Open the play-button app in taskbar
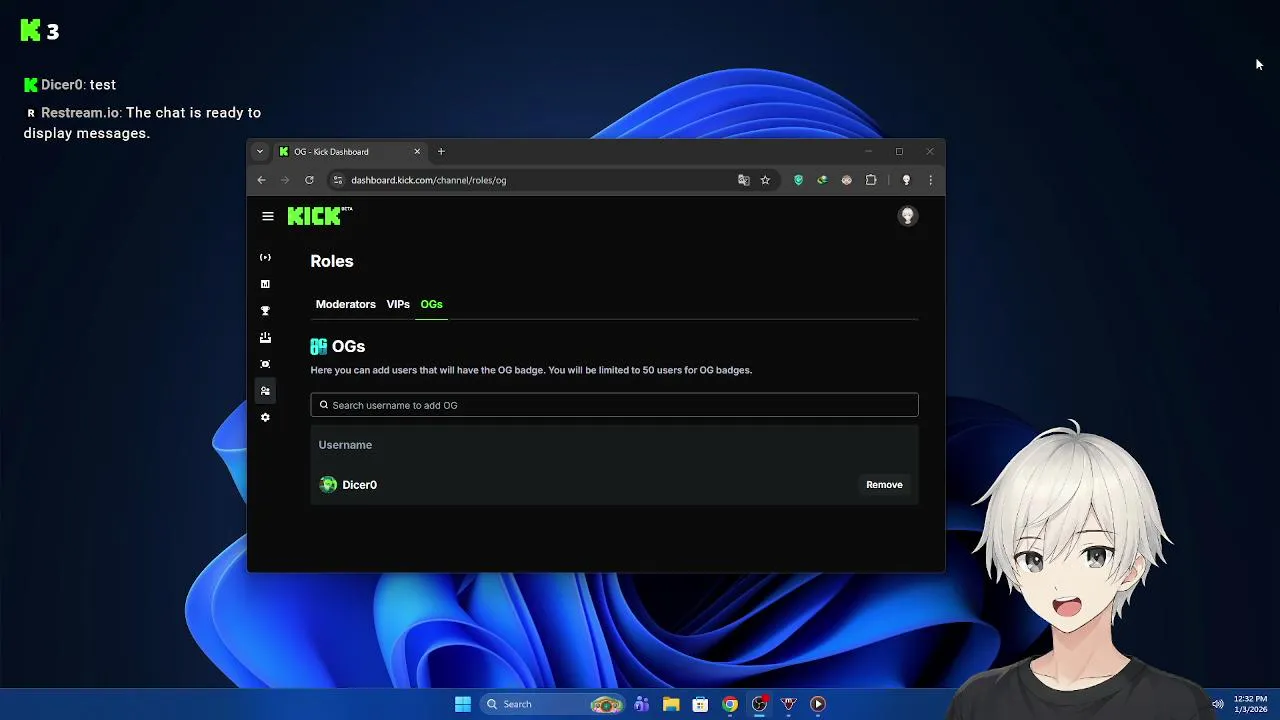 tap(817, 704)
